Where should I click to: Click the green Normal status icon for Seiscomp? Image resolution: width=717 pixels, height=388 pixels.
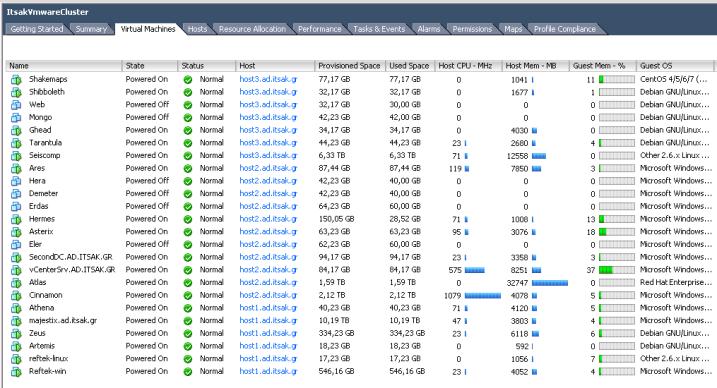coord(187,156)
